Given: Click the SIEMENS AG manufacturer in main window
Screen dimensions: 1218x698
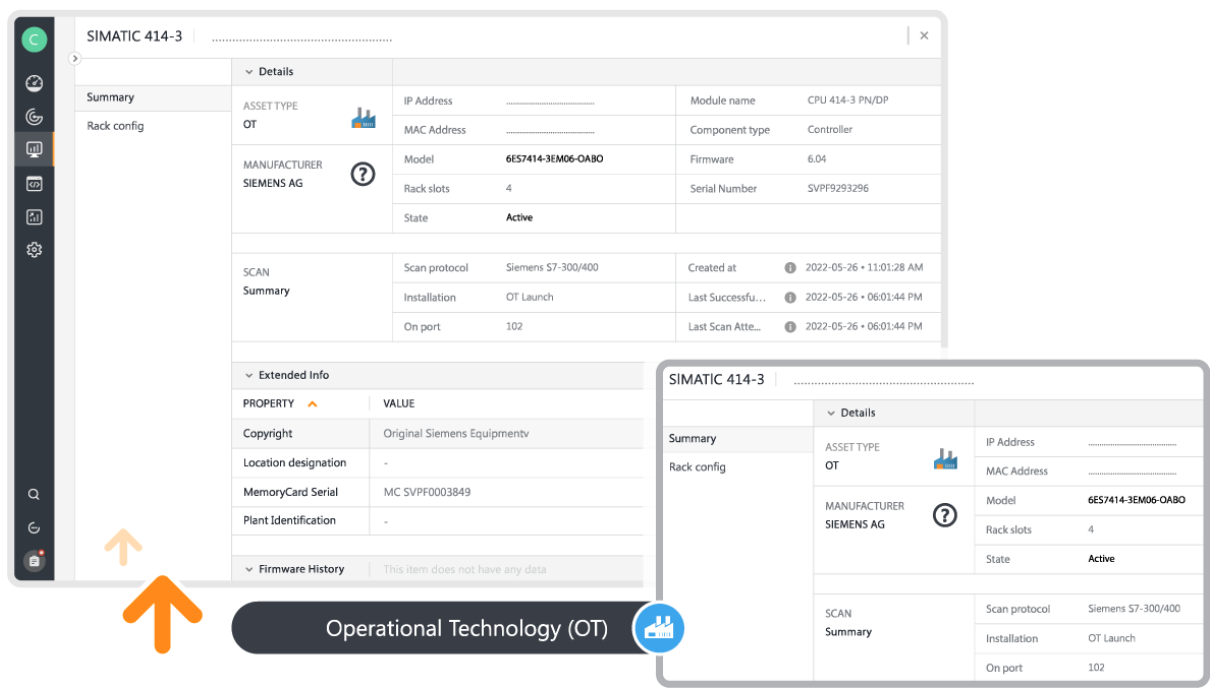Looking at the screenshot, I should [273, 184].
